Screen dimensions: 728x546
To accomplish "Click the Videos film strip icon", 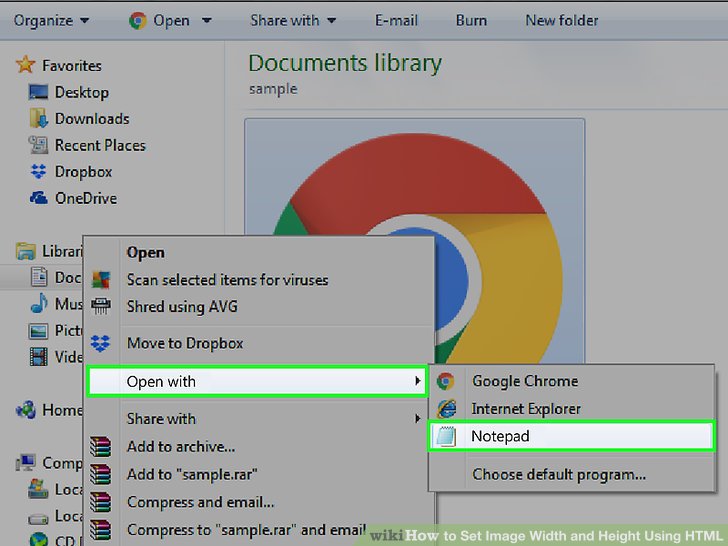I will (39, 357).
